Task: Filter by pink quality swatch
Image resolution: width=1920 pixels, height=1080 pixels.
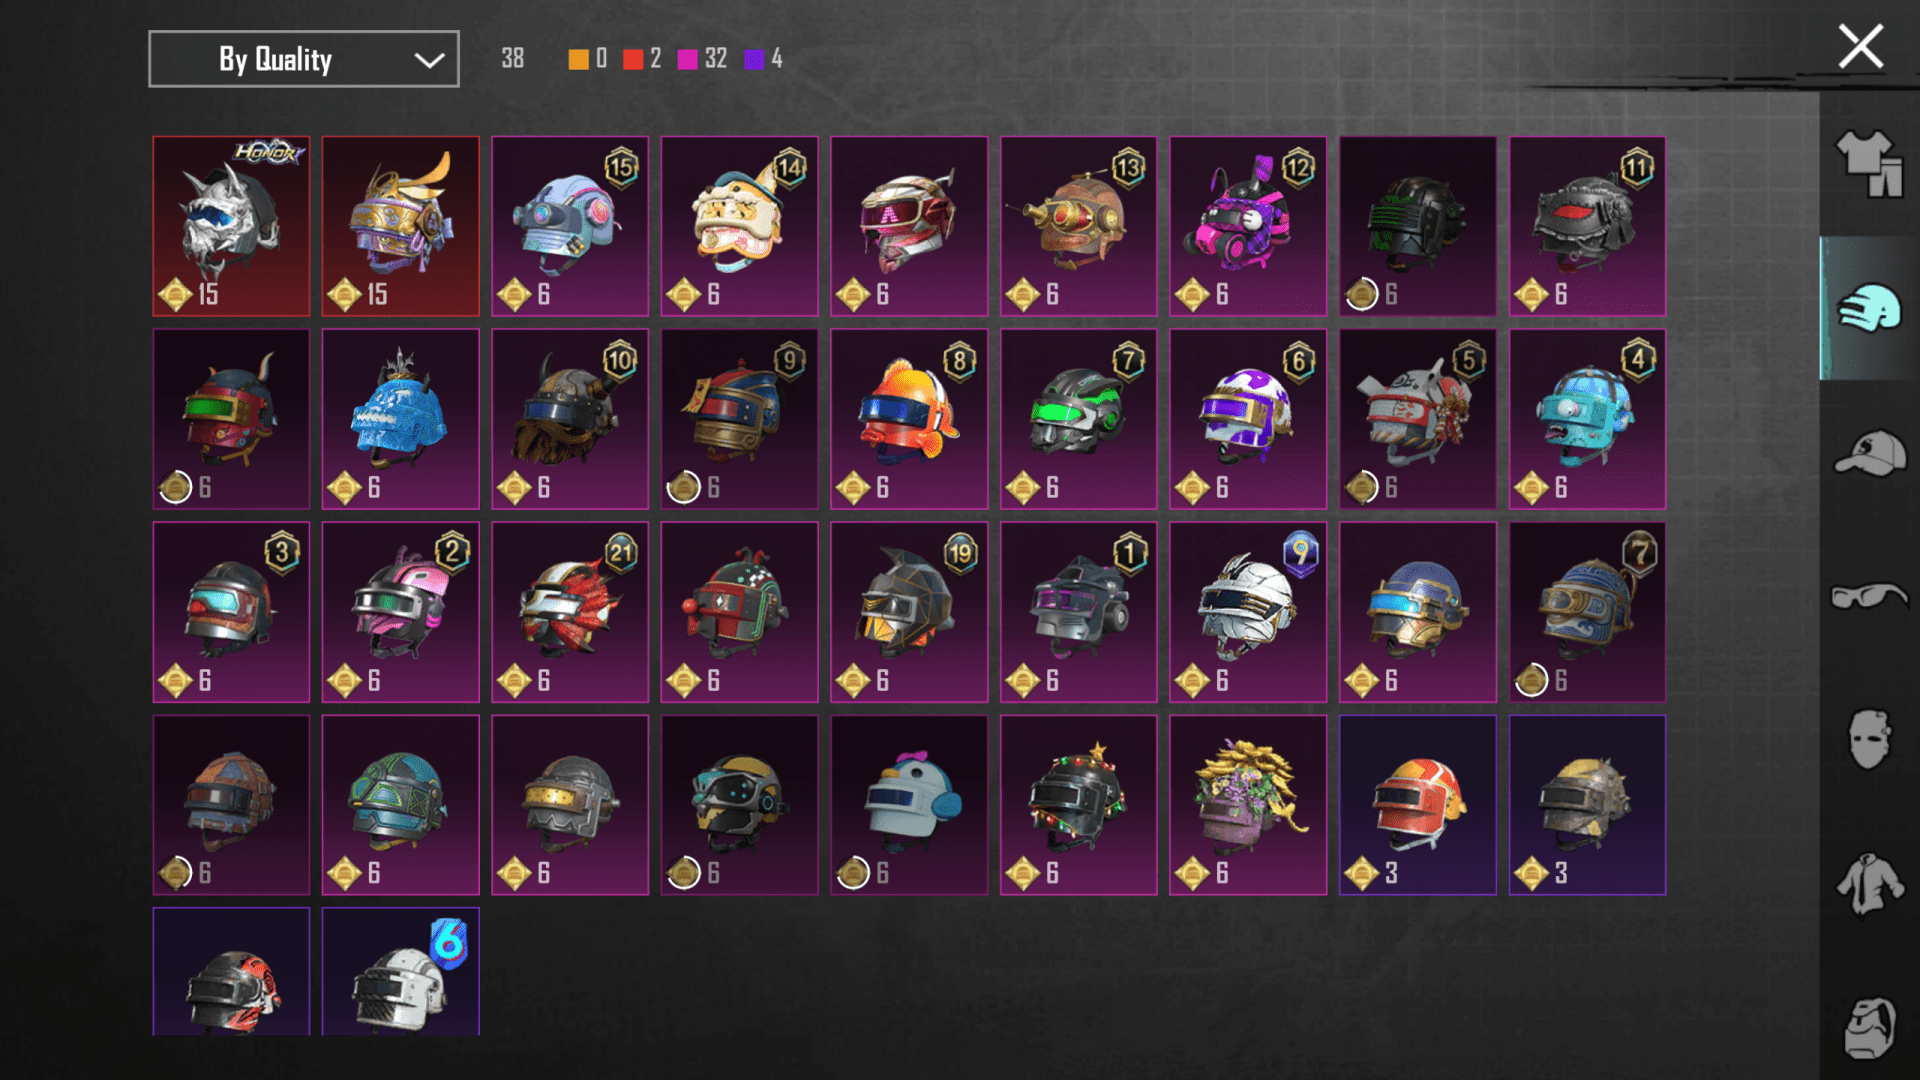Action: pyautogui.click(x=687, y=59)
